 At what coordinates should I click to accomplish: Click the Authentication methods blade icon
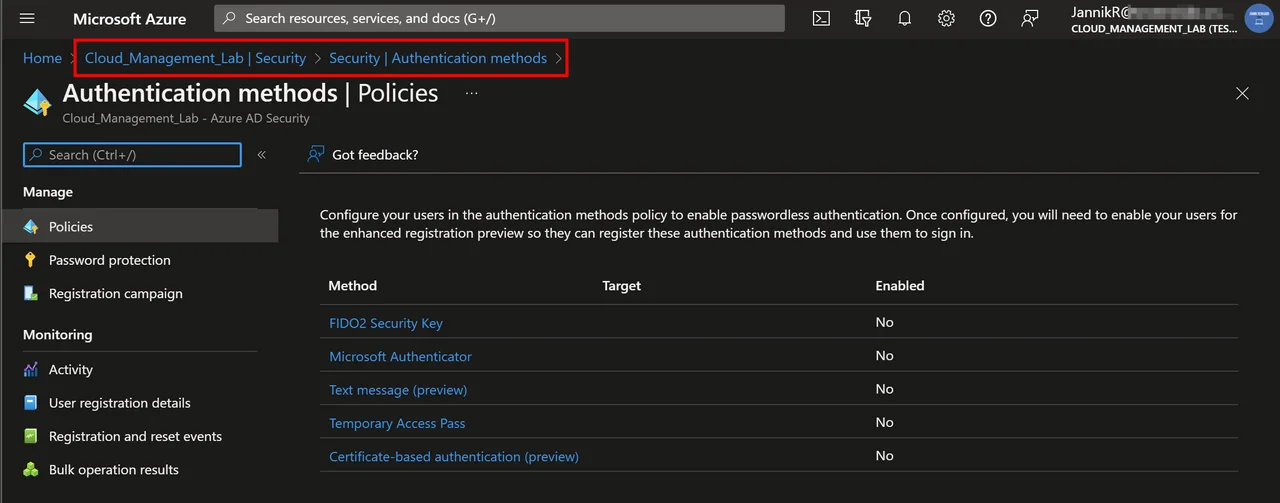[37, 102]
